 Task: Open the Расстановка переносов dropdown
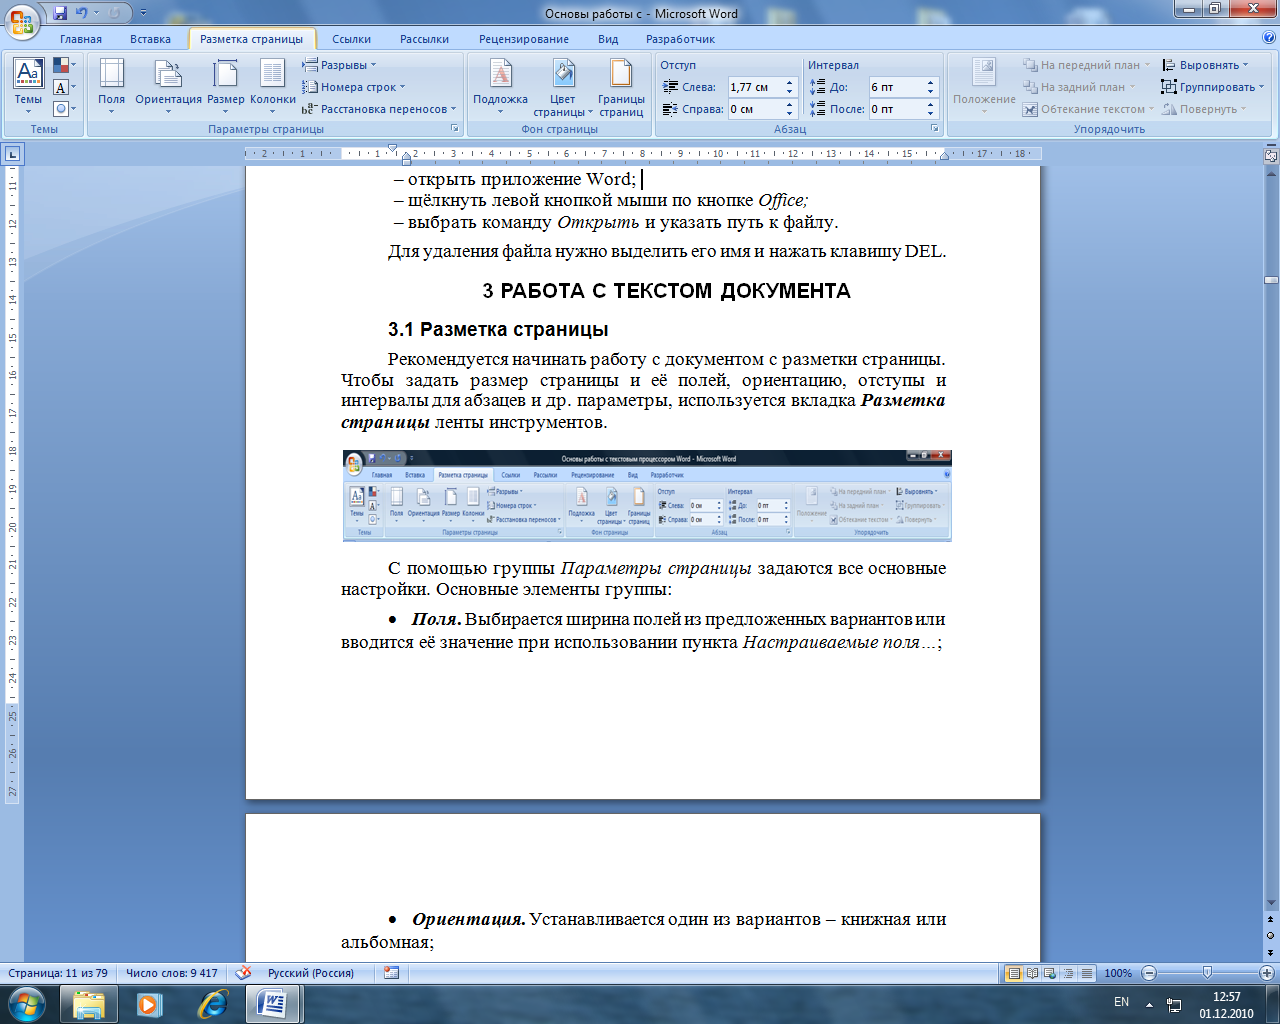[379, 109]
